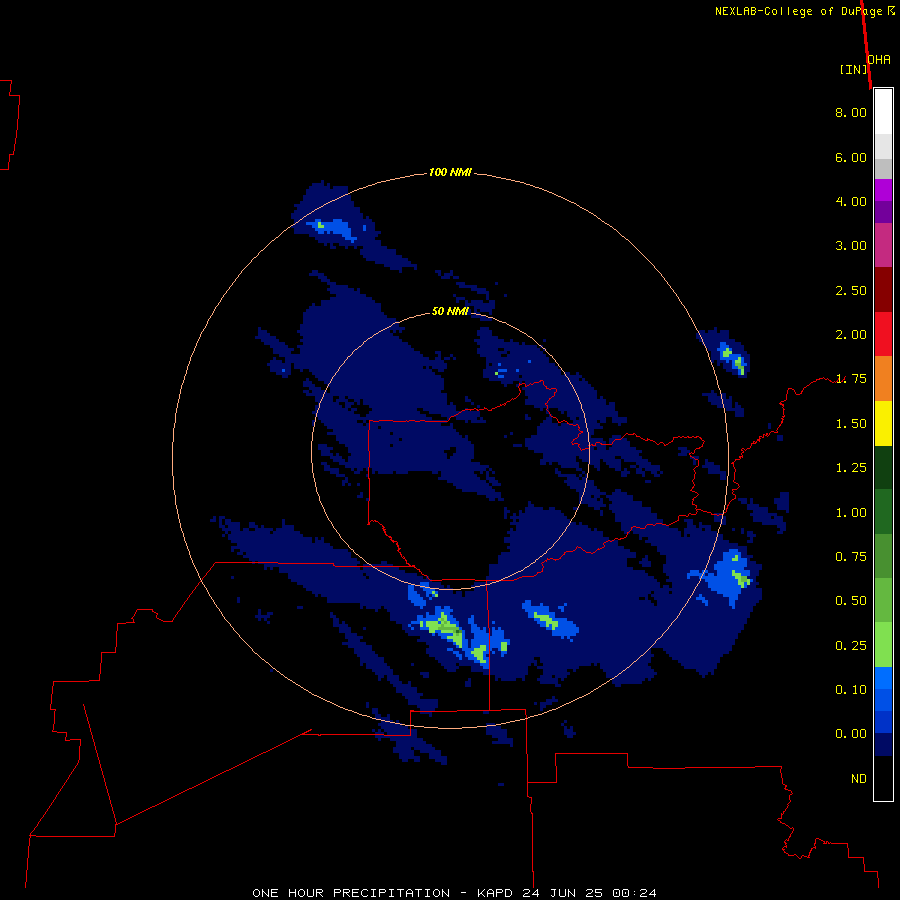Click the 3.00 legend value
This screenshot has height=900, width=900.
point(851,246)
